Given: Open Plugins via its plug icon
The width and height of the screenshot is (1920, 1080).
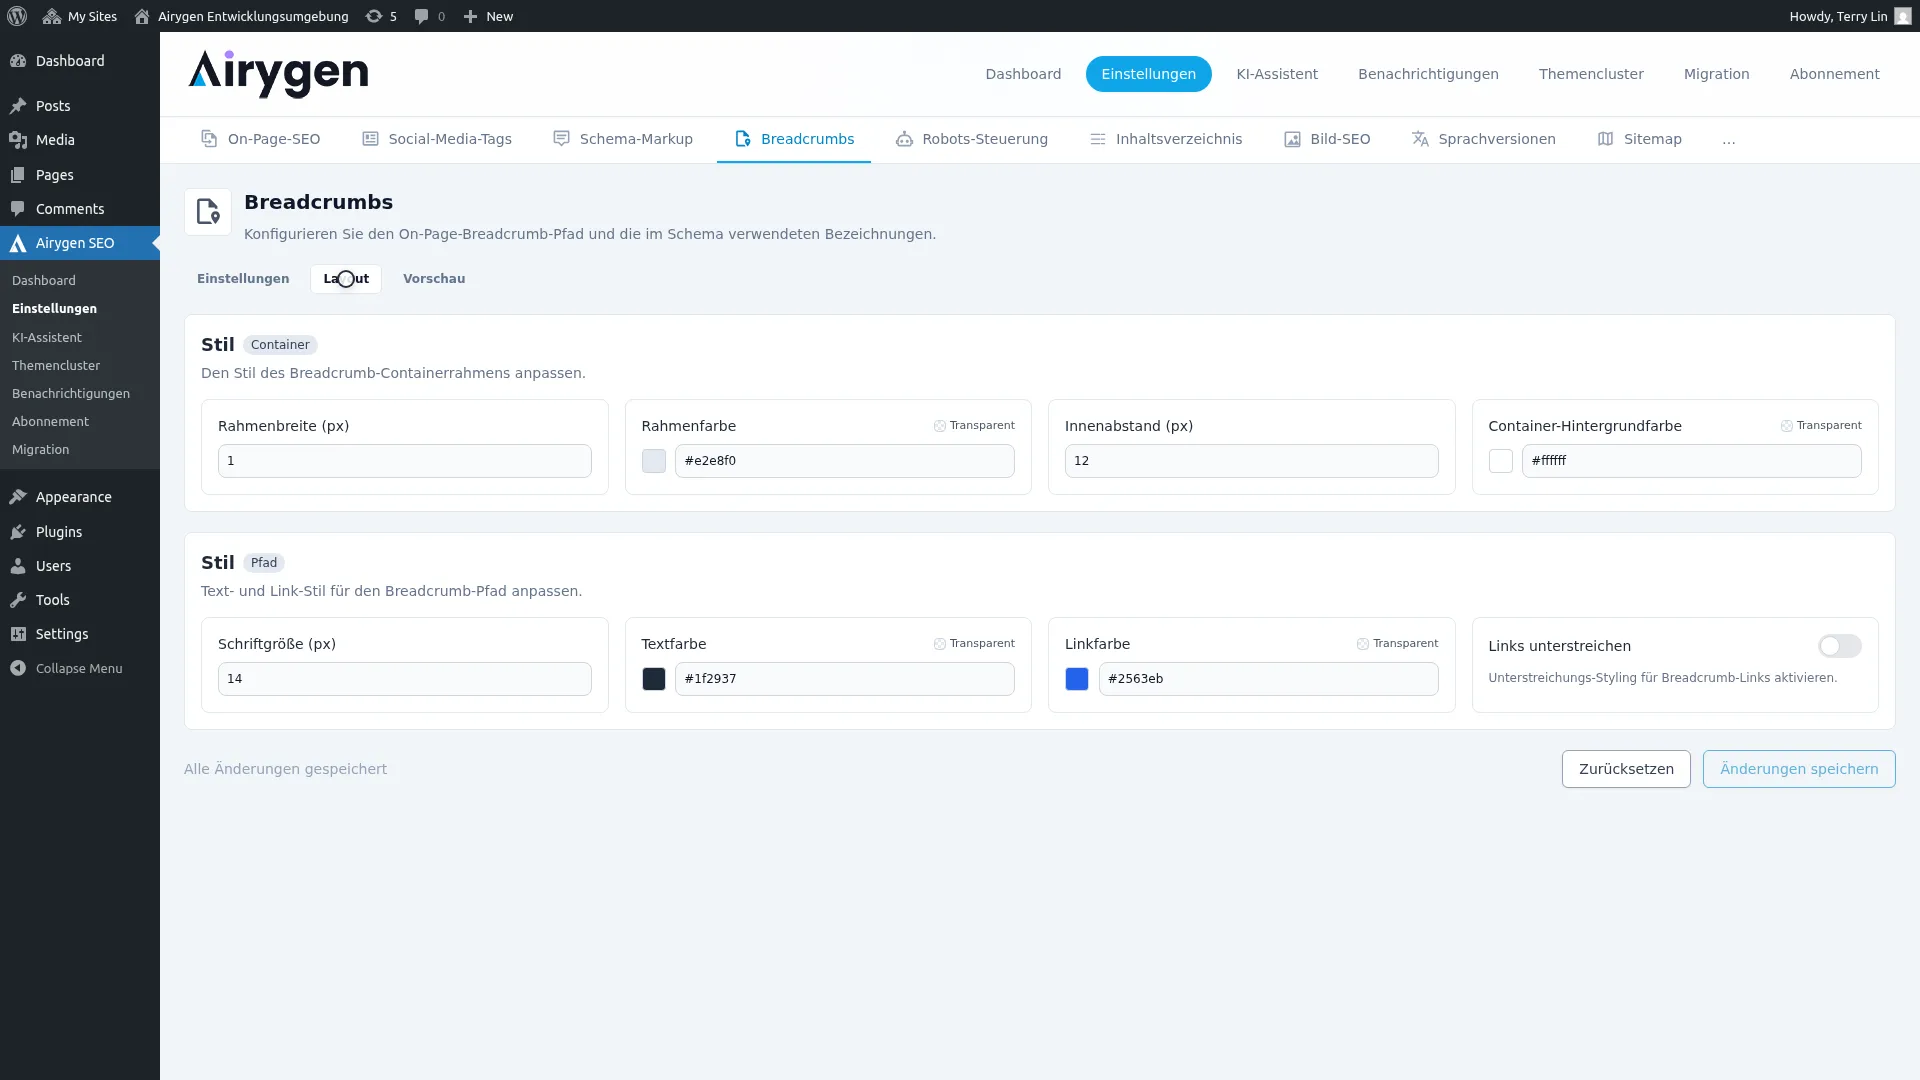Looking at the screenshot, I should coord(18,532).
